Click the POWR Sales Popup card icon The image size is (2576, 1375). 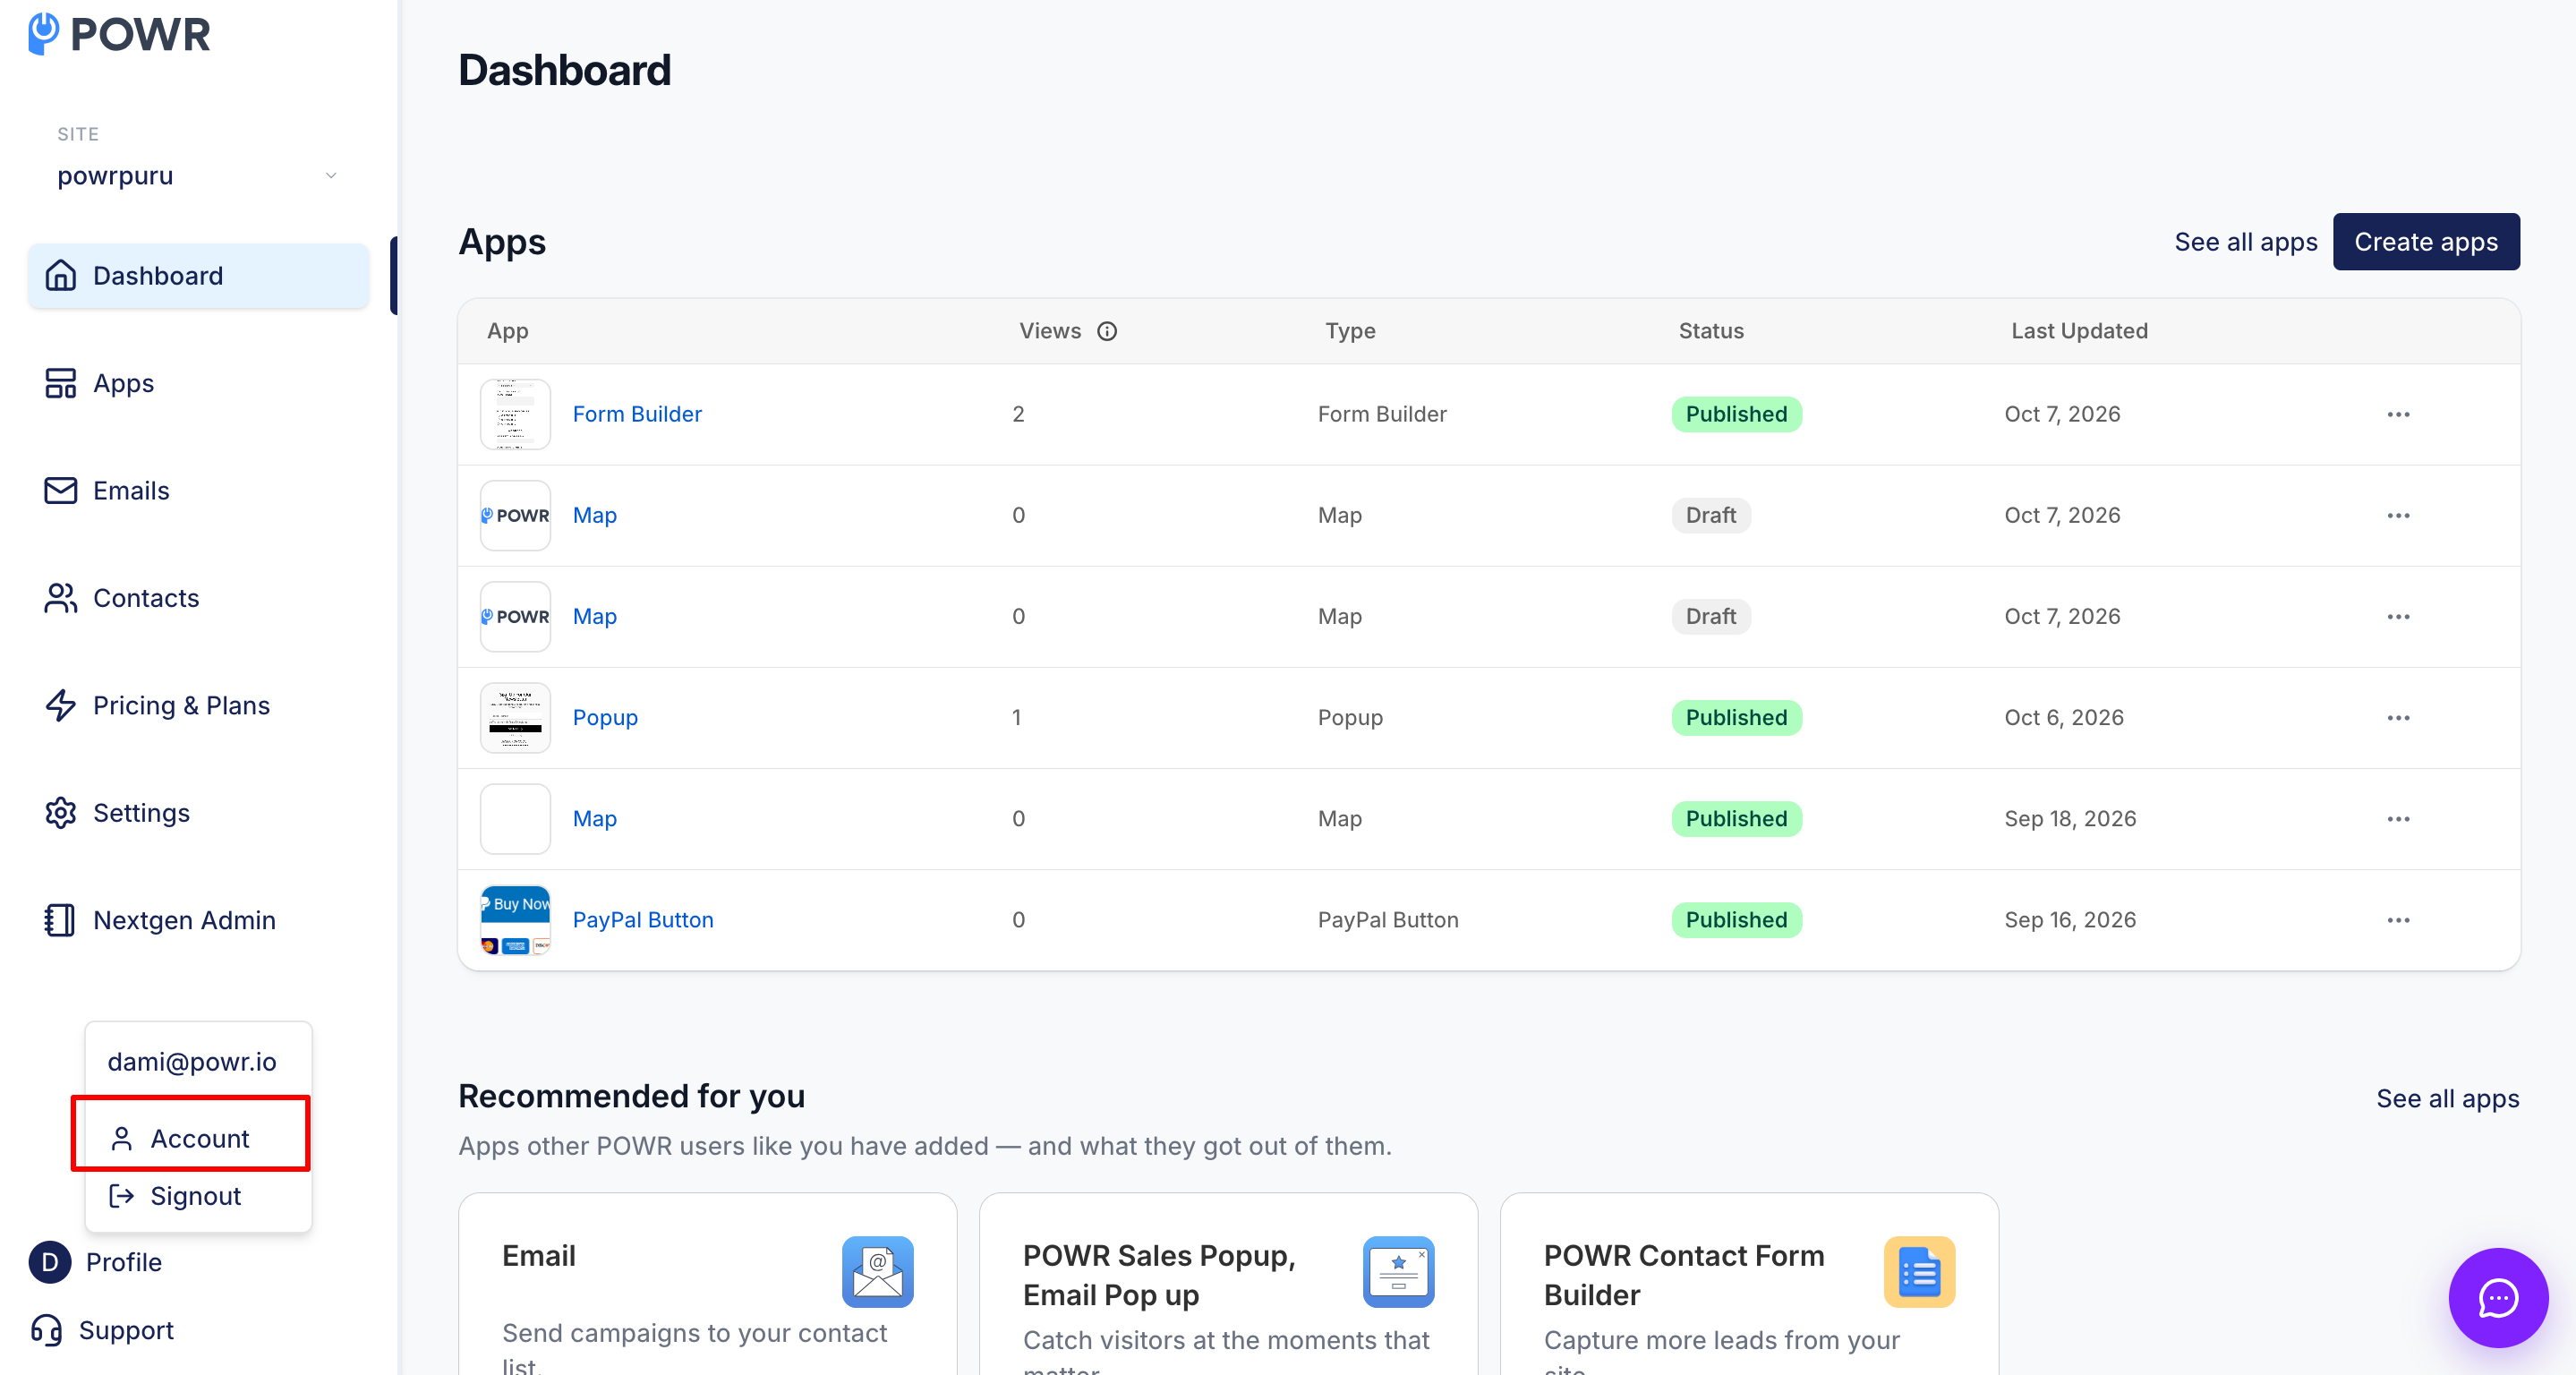1398,1272
